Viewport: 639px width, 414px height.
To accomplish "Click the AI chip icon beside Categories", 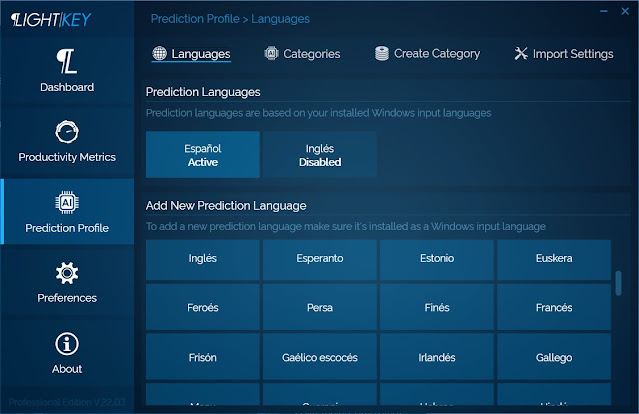I will click(271, 53).
